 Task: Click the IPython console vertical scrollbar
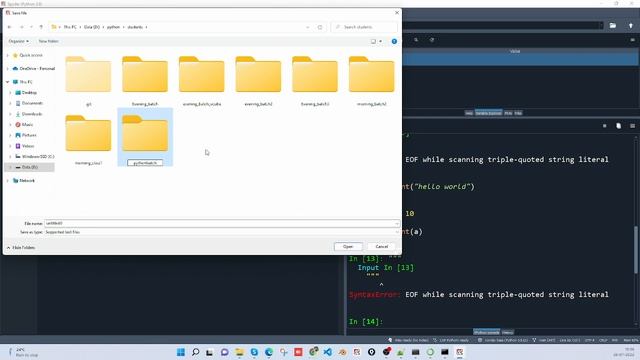pos(636,249)
